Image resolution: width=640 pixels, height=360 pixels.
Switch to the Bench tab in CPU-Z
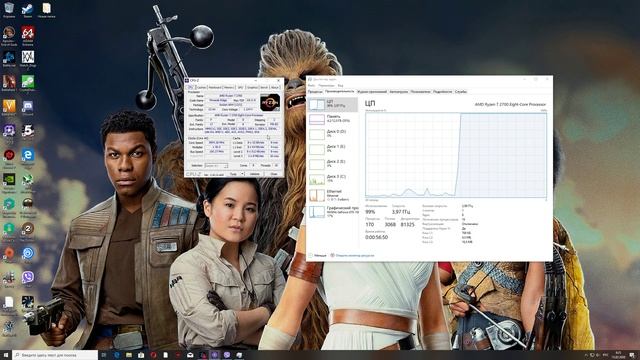[264, 87]
